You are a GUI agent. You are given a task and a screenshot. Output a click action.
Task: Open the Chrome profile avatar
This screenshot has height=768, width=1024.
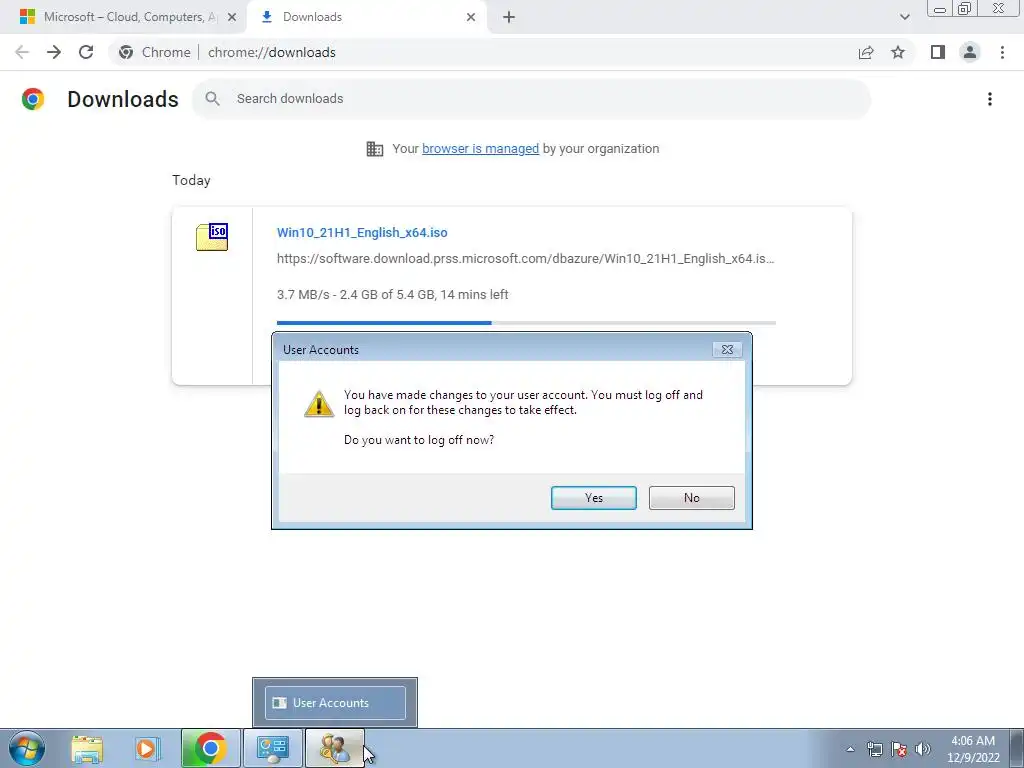pos(970,52)
